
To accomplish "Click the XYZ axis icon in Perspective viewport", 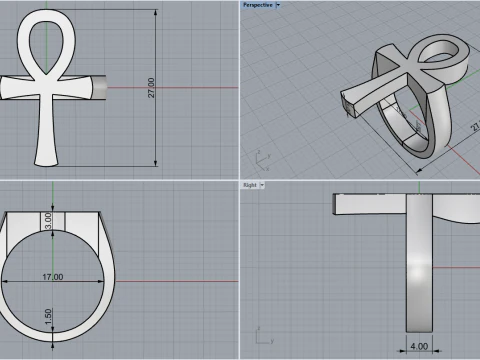I will pos(263,161).
